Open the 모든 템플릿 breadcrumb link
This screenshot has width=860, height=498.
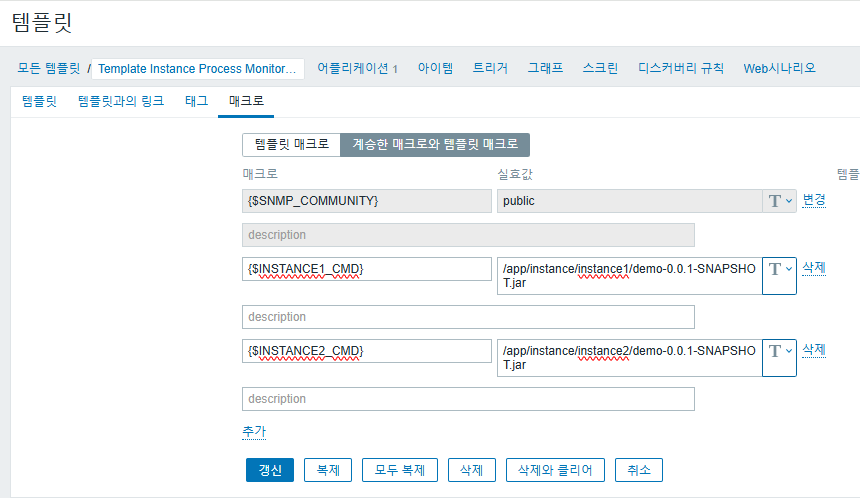click(49, 69)
